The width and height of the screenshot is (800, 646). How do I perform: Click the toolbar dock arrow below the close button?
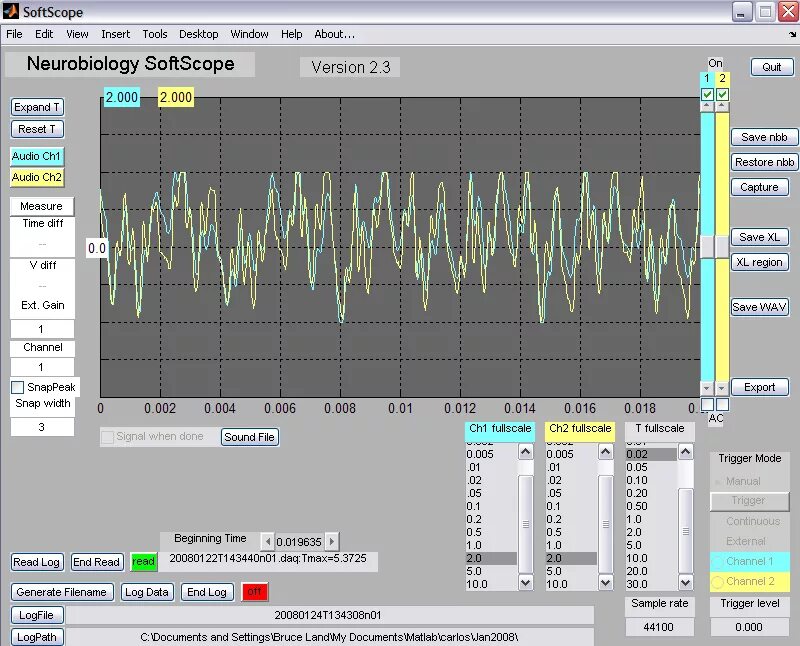(x=792, y=35)
